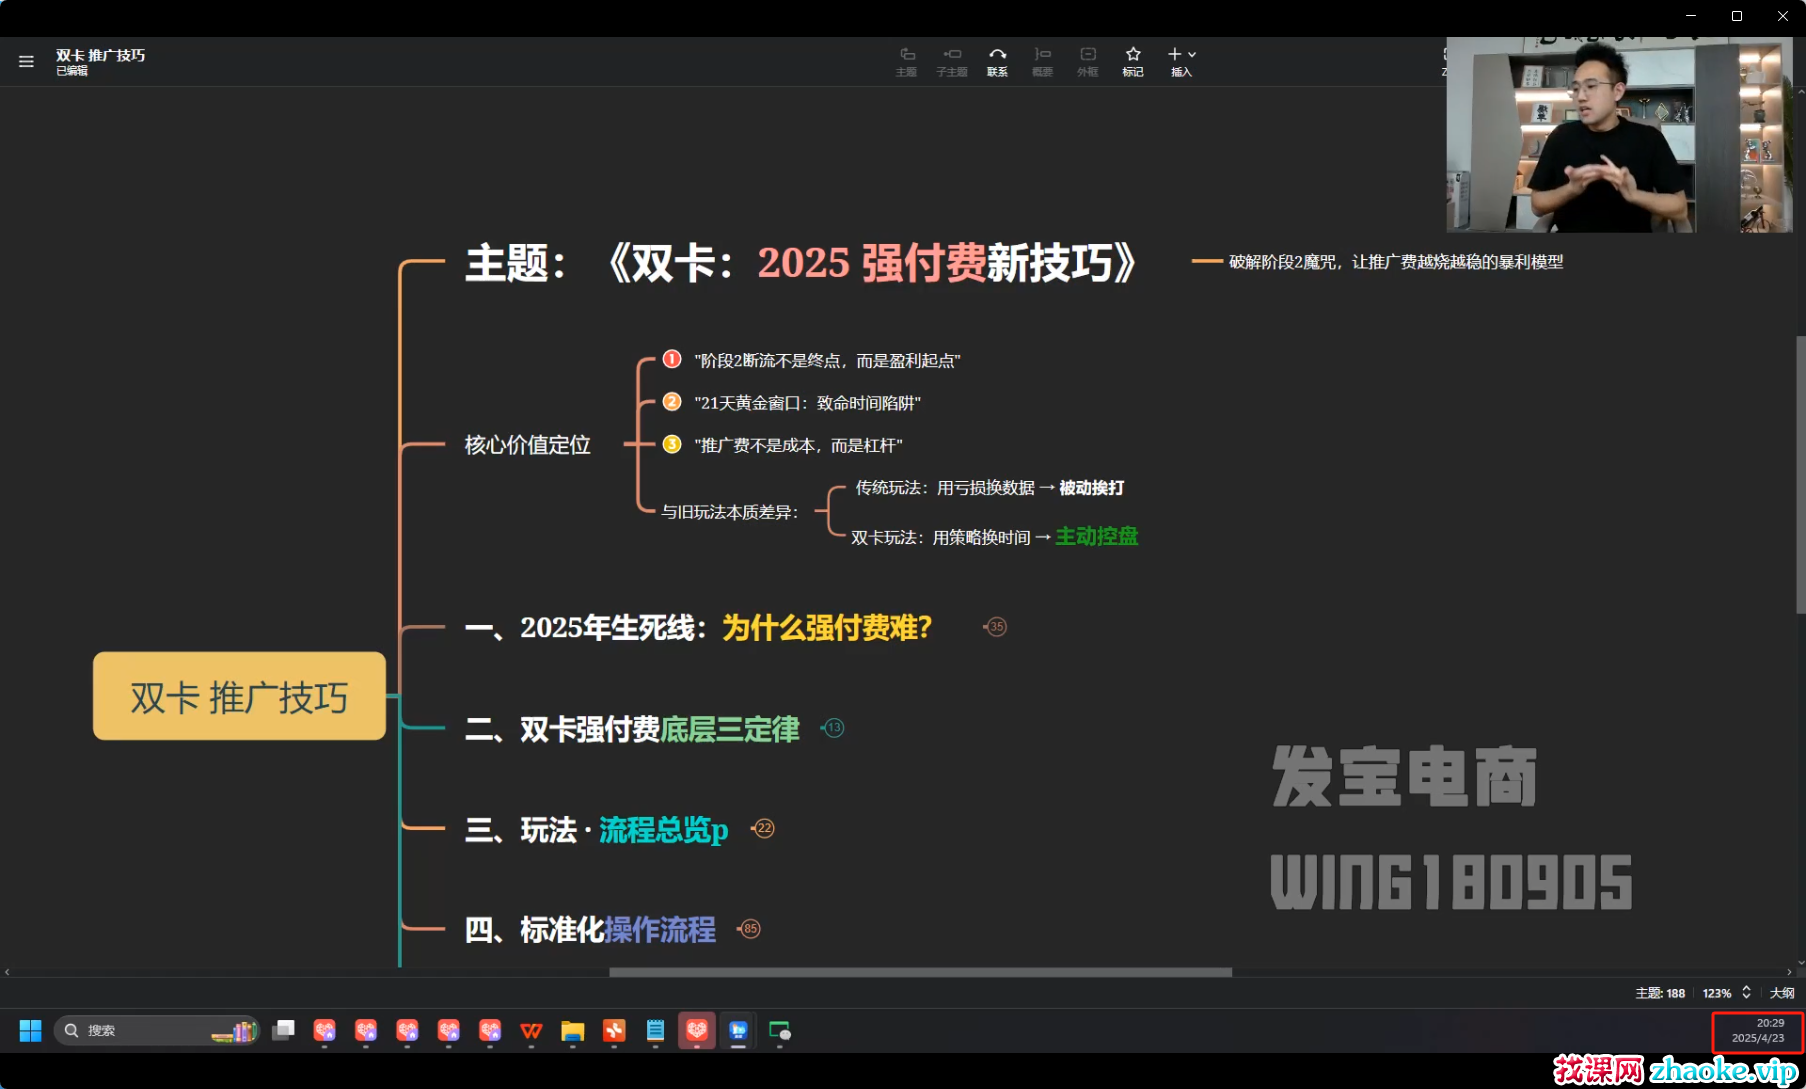Switch to 大纲 outline view

click(1782, 993)
